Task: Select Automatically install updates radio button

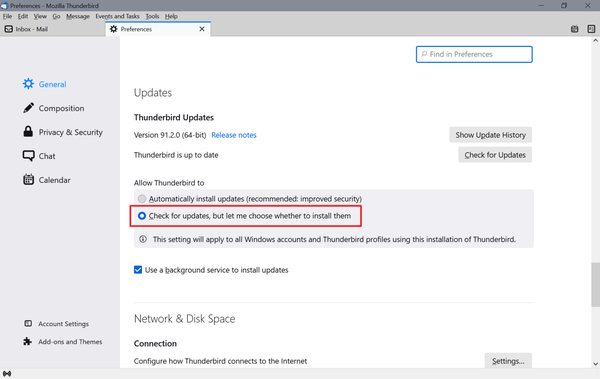Action: coord(142,199)
